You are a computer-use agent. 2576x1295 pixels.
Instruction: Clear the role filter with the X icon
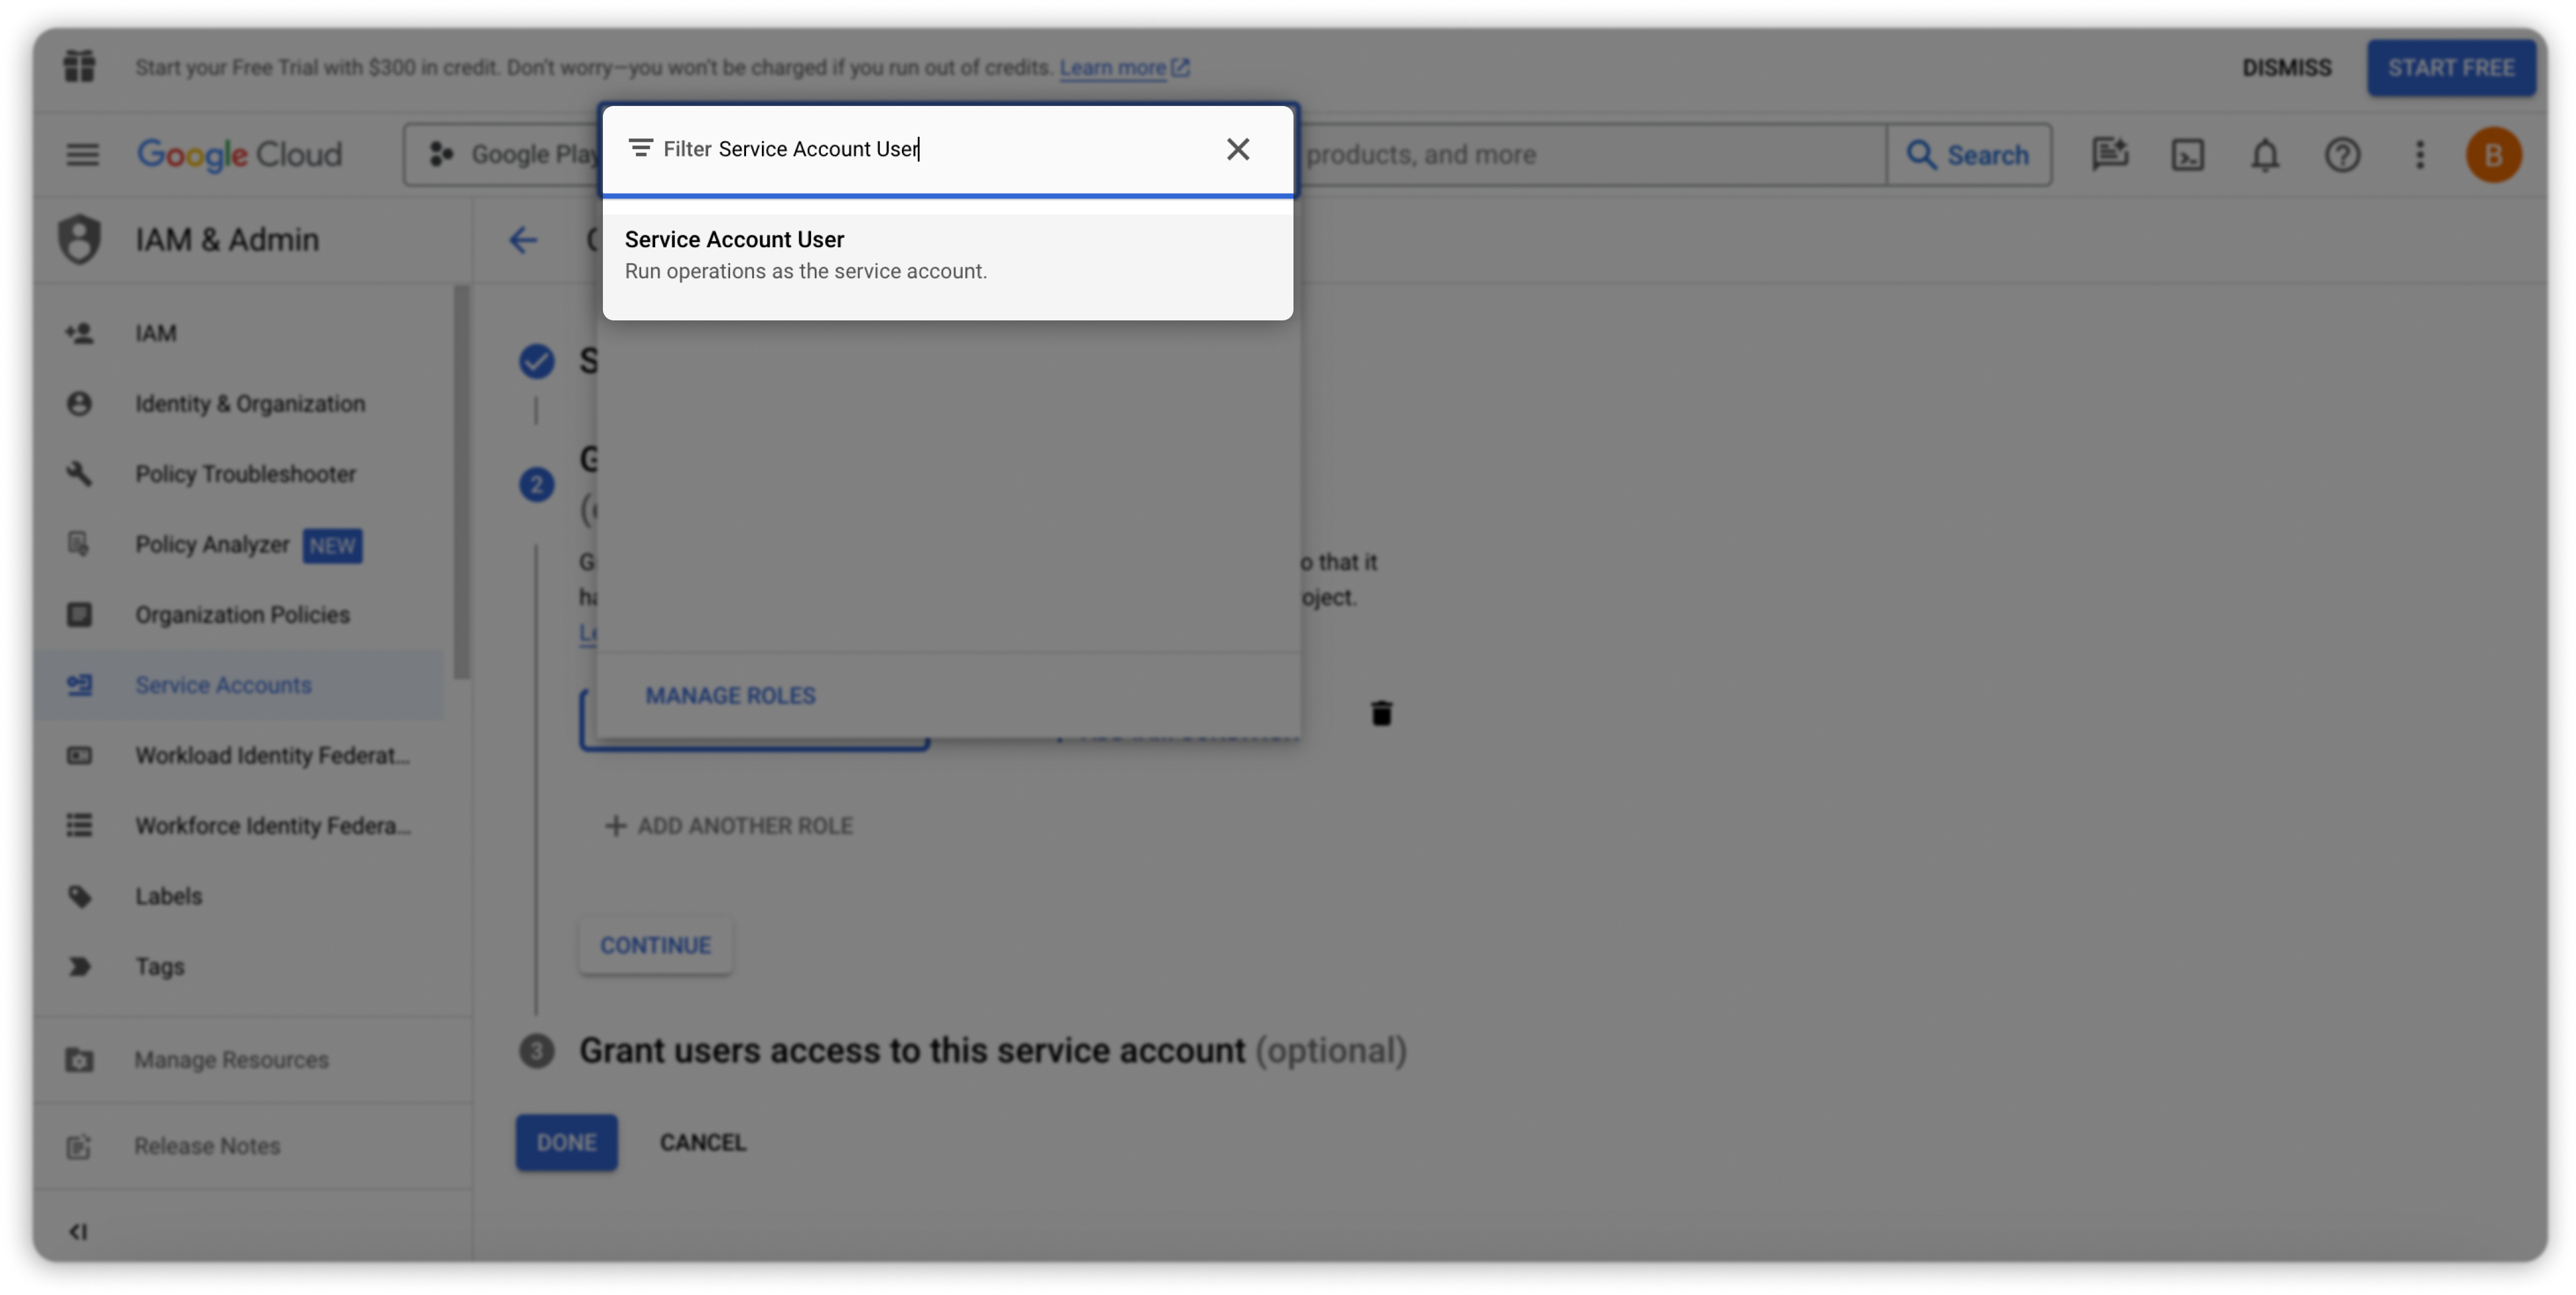click(1237, 149)
